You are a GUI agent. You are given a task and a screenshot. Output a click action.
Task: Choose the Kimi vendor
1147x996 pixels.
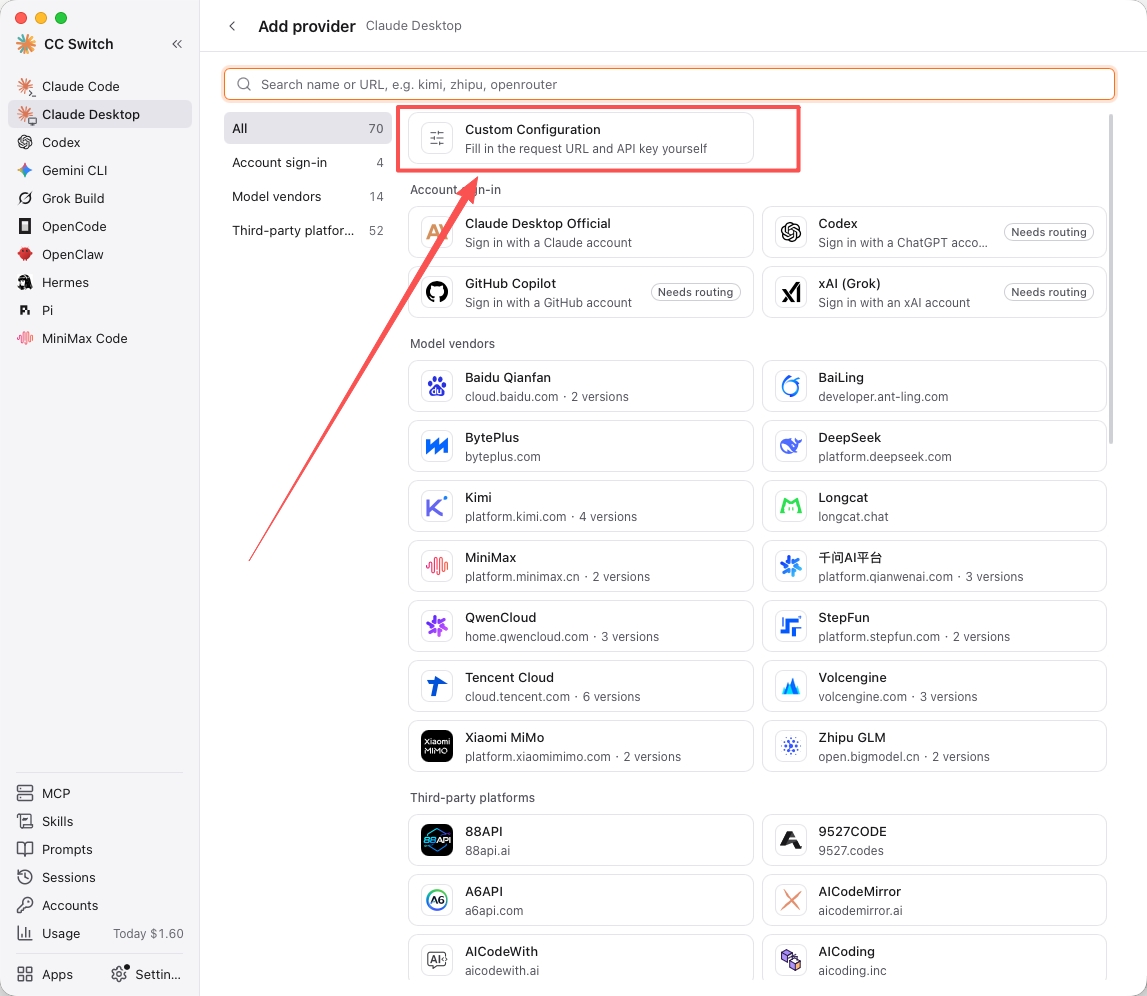click(x=581, y=506)
